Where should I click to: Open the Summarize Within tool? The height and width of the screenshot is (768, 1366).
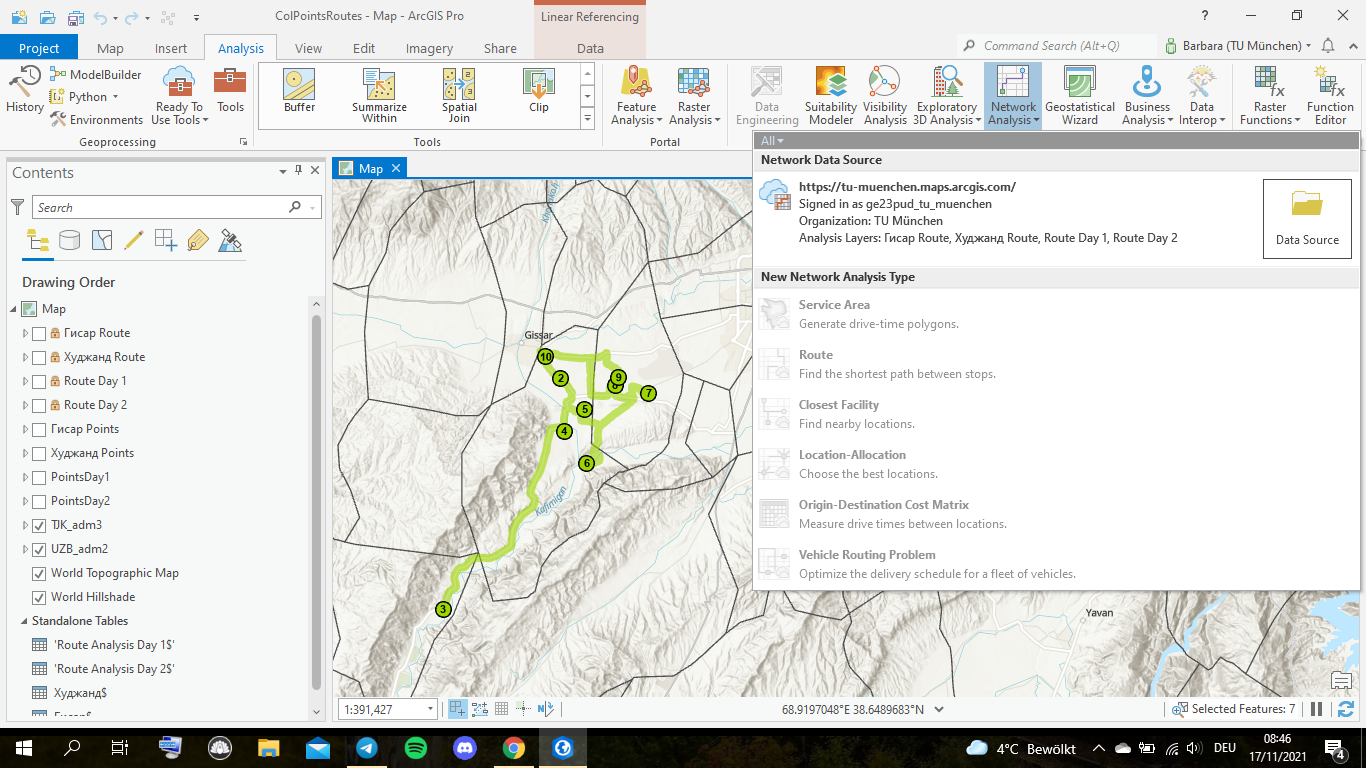[x=379, y=96]
